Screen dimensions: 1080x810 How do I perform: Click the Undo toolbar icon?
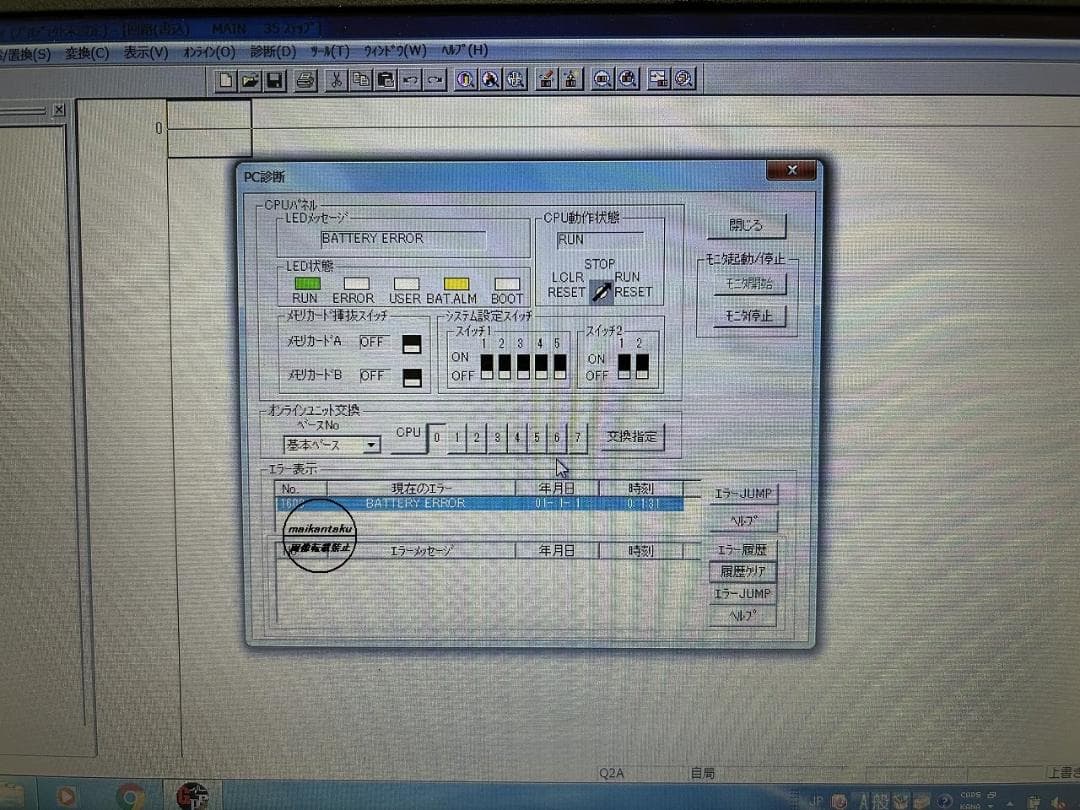410,80
